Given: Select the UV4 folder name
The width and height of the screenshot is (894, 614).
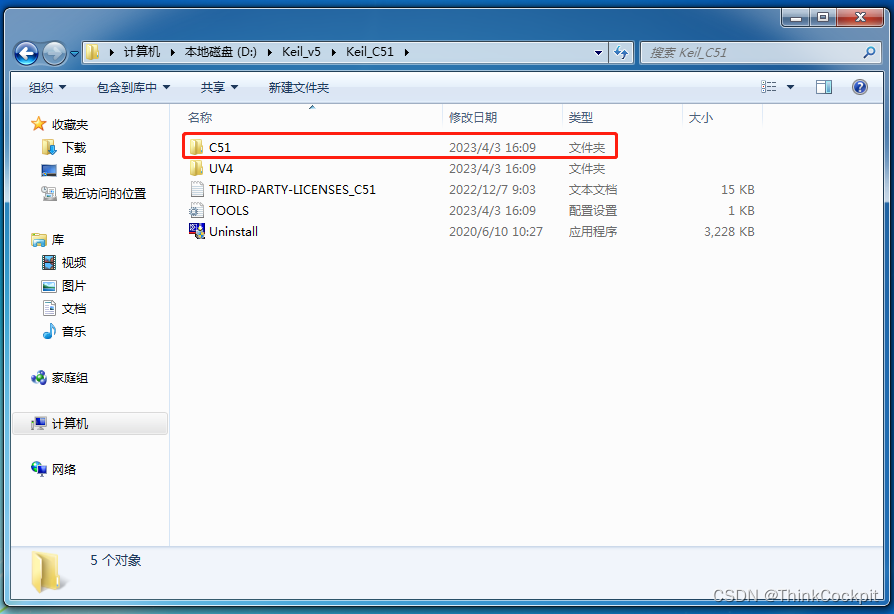Looking at the screenshot, I should tap(221, 169).
